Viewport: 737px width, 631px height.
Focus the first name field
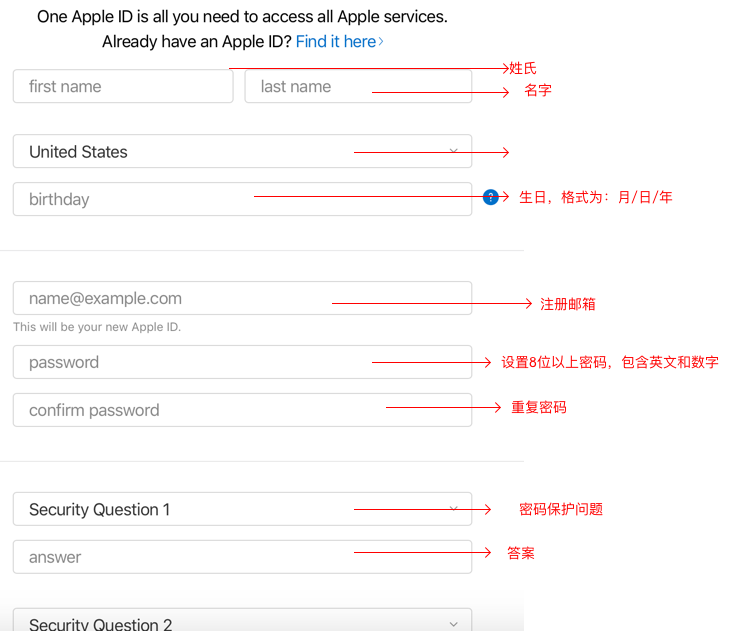pyautogui.click(x=123, y=87)
